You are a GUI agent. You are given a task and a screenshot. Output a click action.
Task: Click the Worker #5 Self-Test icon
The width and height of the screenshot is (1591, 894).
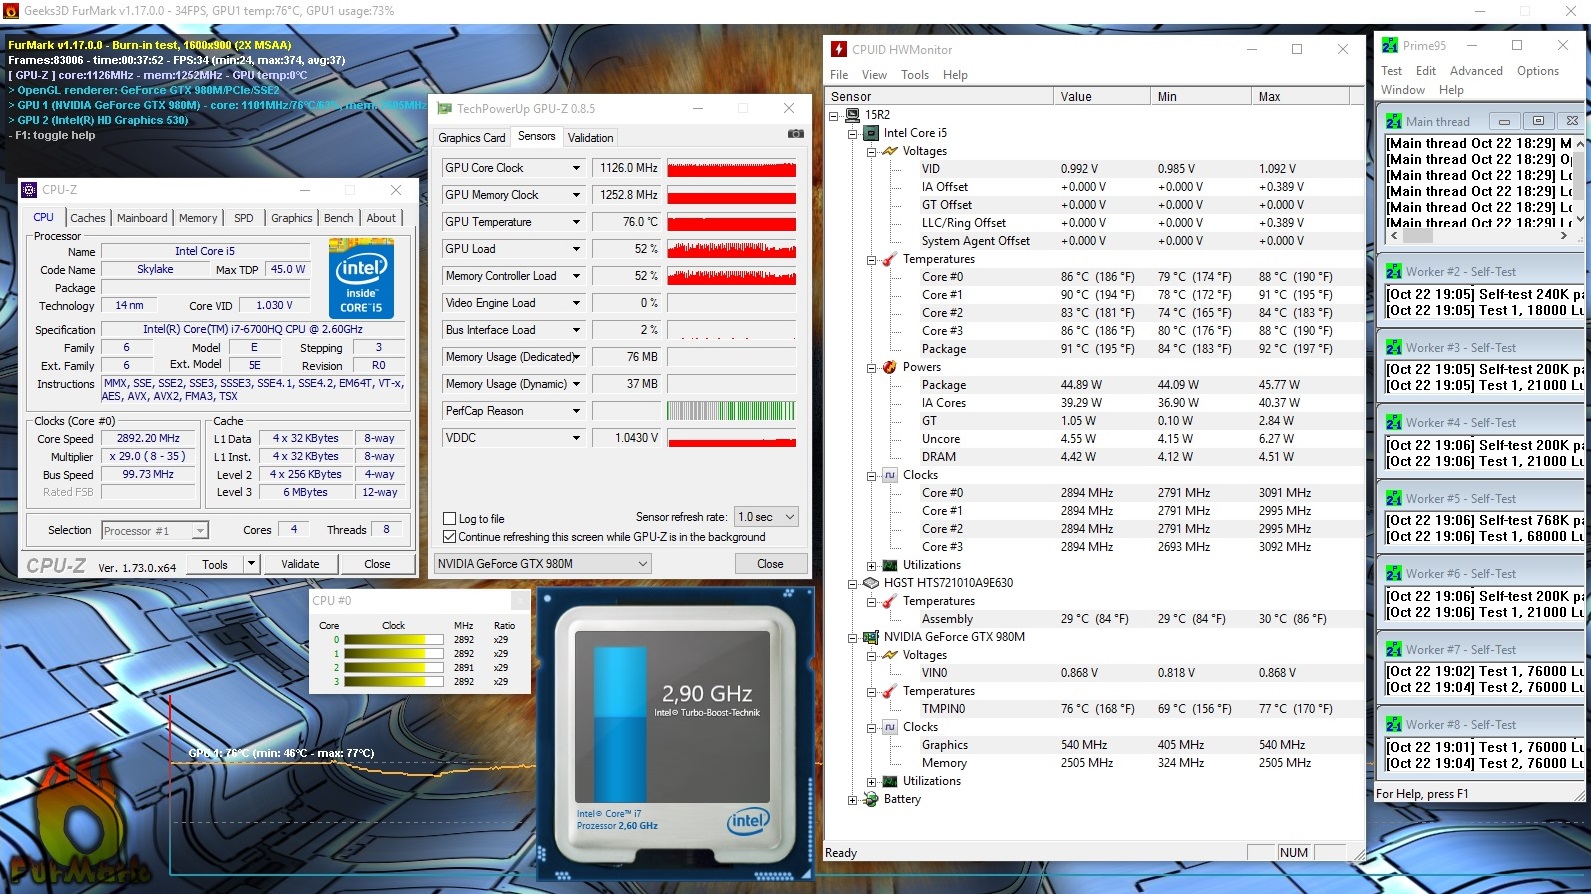1393,498
